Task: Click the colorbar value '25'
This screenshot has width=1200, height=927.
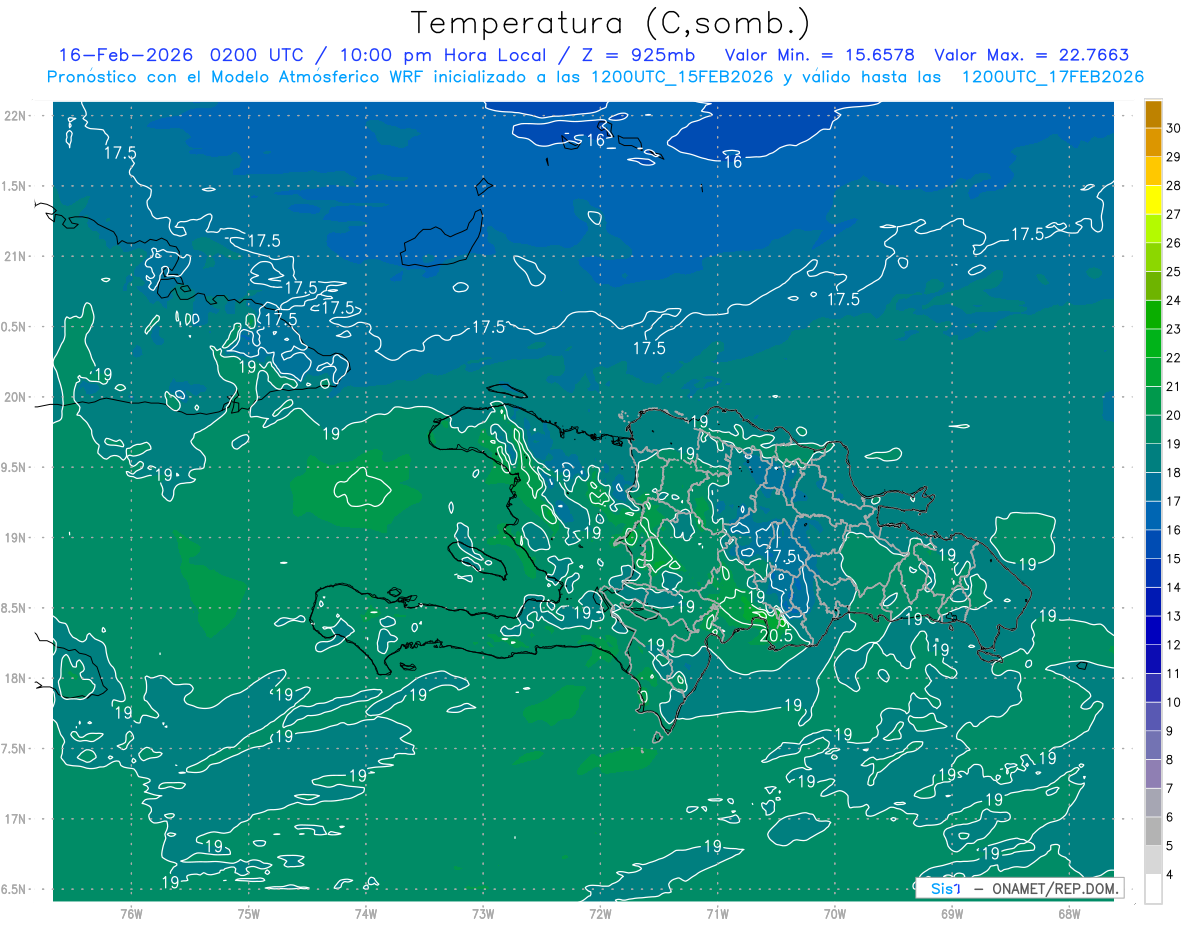Action: point(1173,271)
